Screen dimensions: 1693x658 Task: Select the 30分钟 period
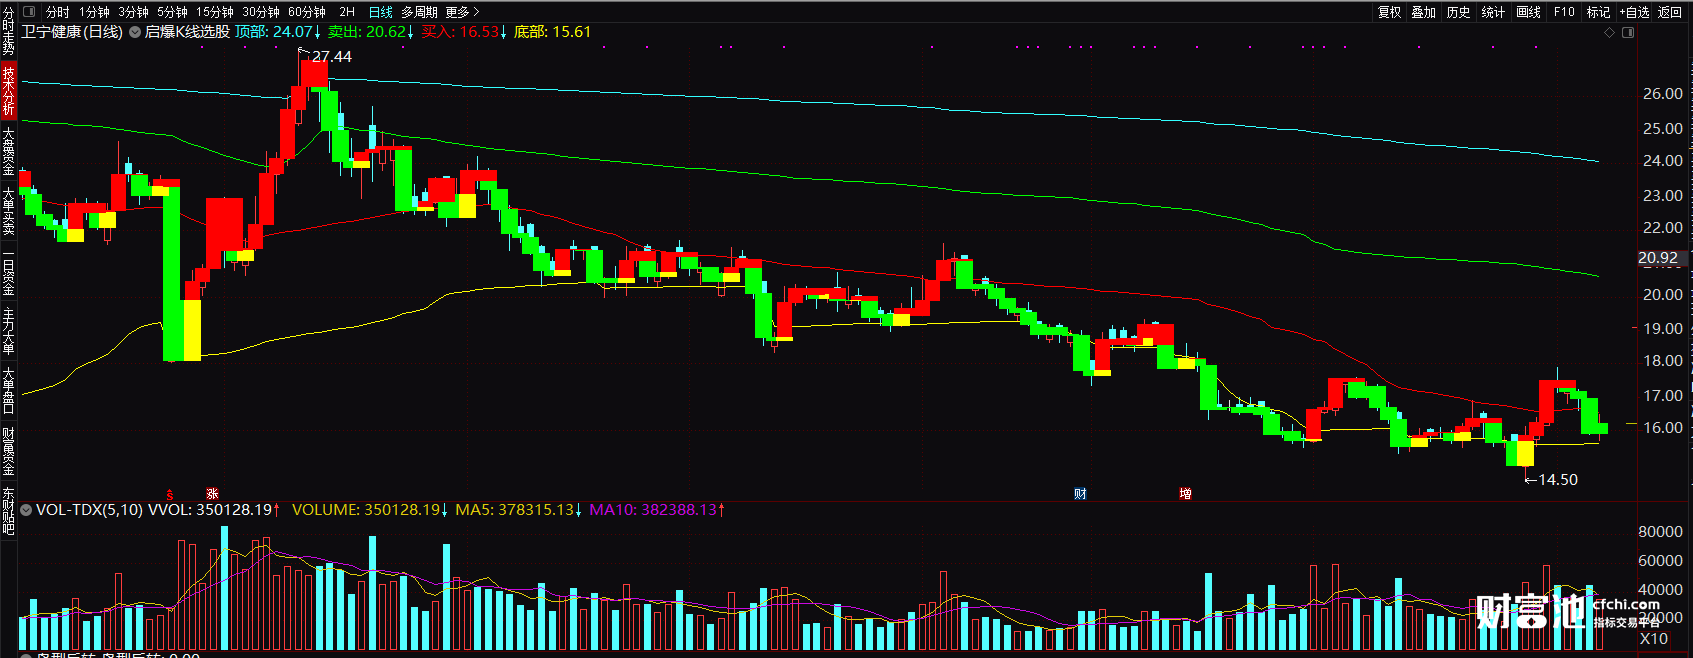[261, 12]
